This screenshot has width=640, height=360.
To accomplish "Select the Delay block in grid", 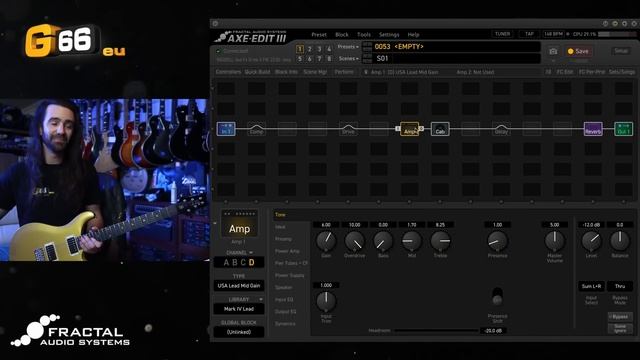I will coord(501,129).
